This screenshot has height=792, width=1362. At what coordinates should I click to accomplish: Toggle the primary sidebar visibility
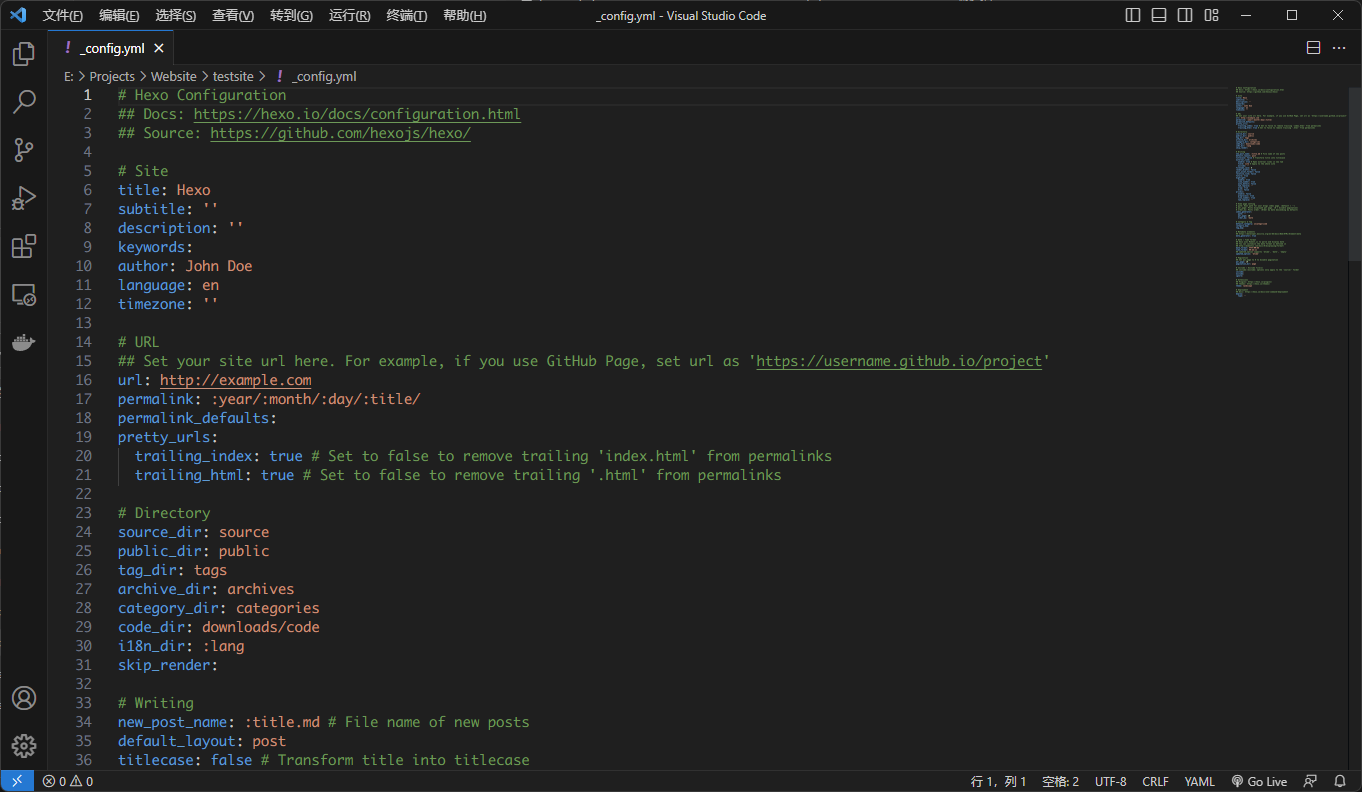pos(1131,15)
